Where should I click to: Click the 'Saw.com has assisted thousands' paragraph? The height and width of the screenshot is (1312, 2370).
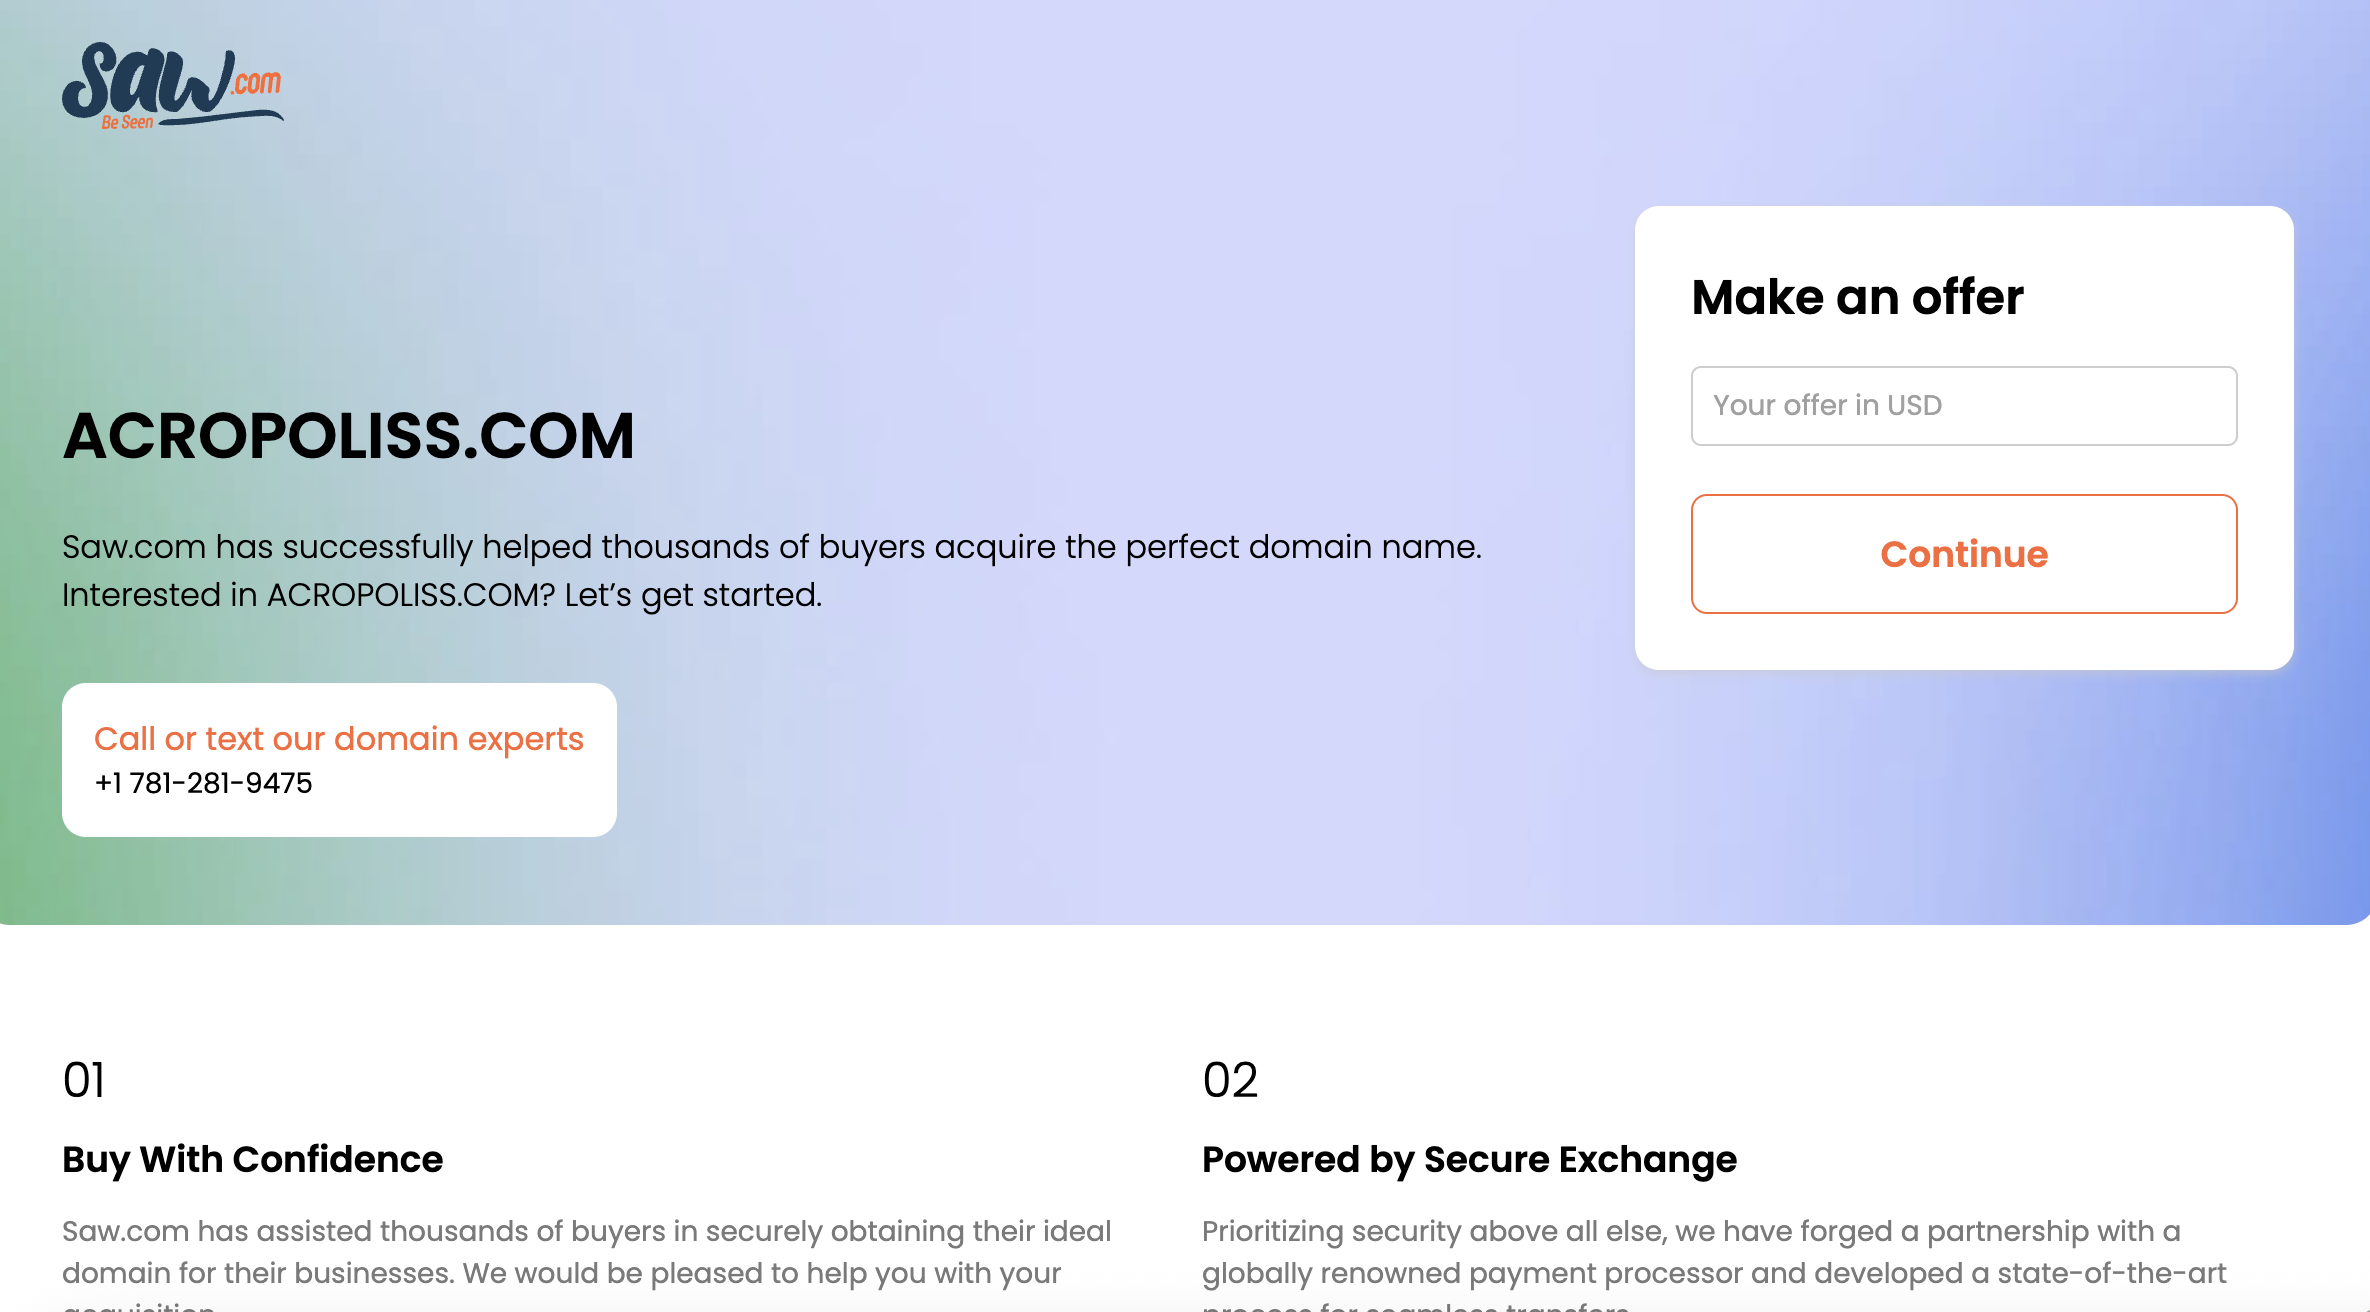click(x=586, y=1231)
